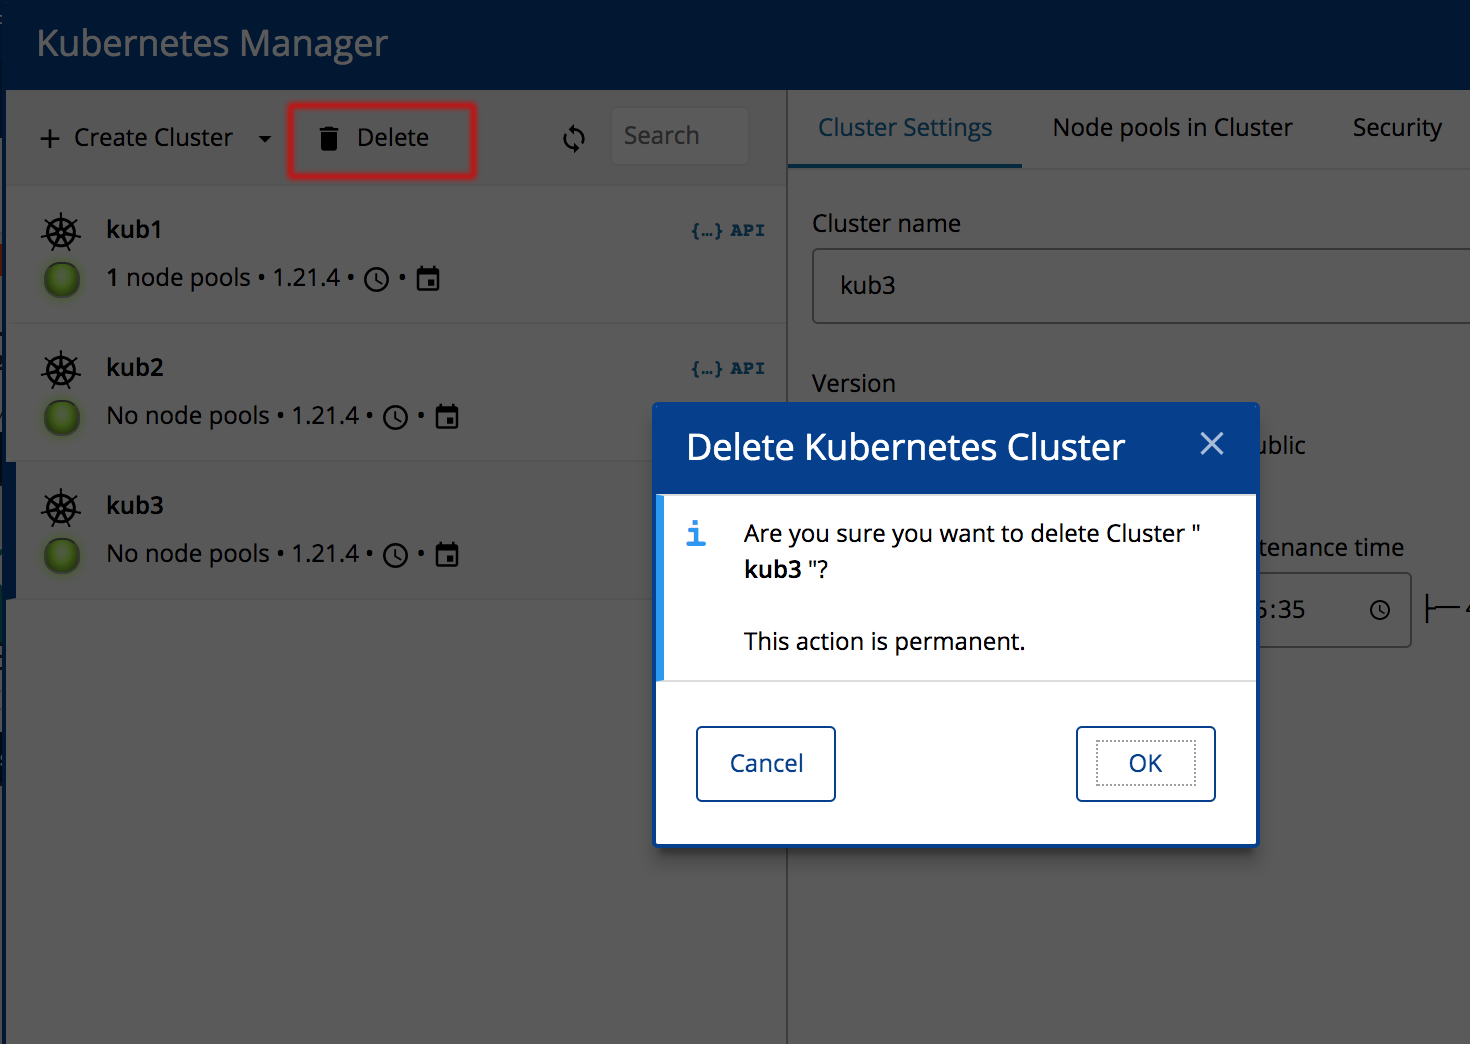Click the kub2 Kubernetes wheel icon

point(61,370)
